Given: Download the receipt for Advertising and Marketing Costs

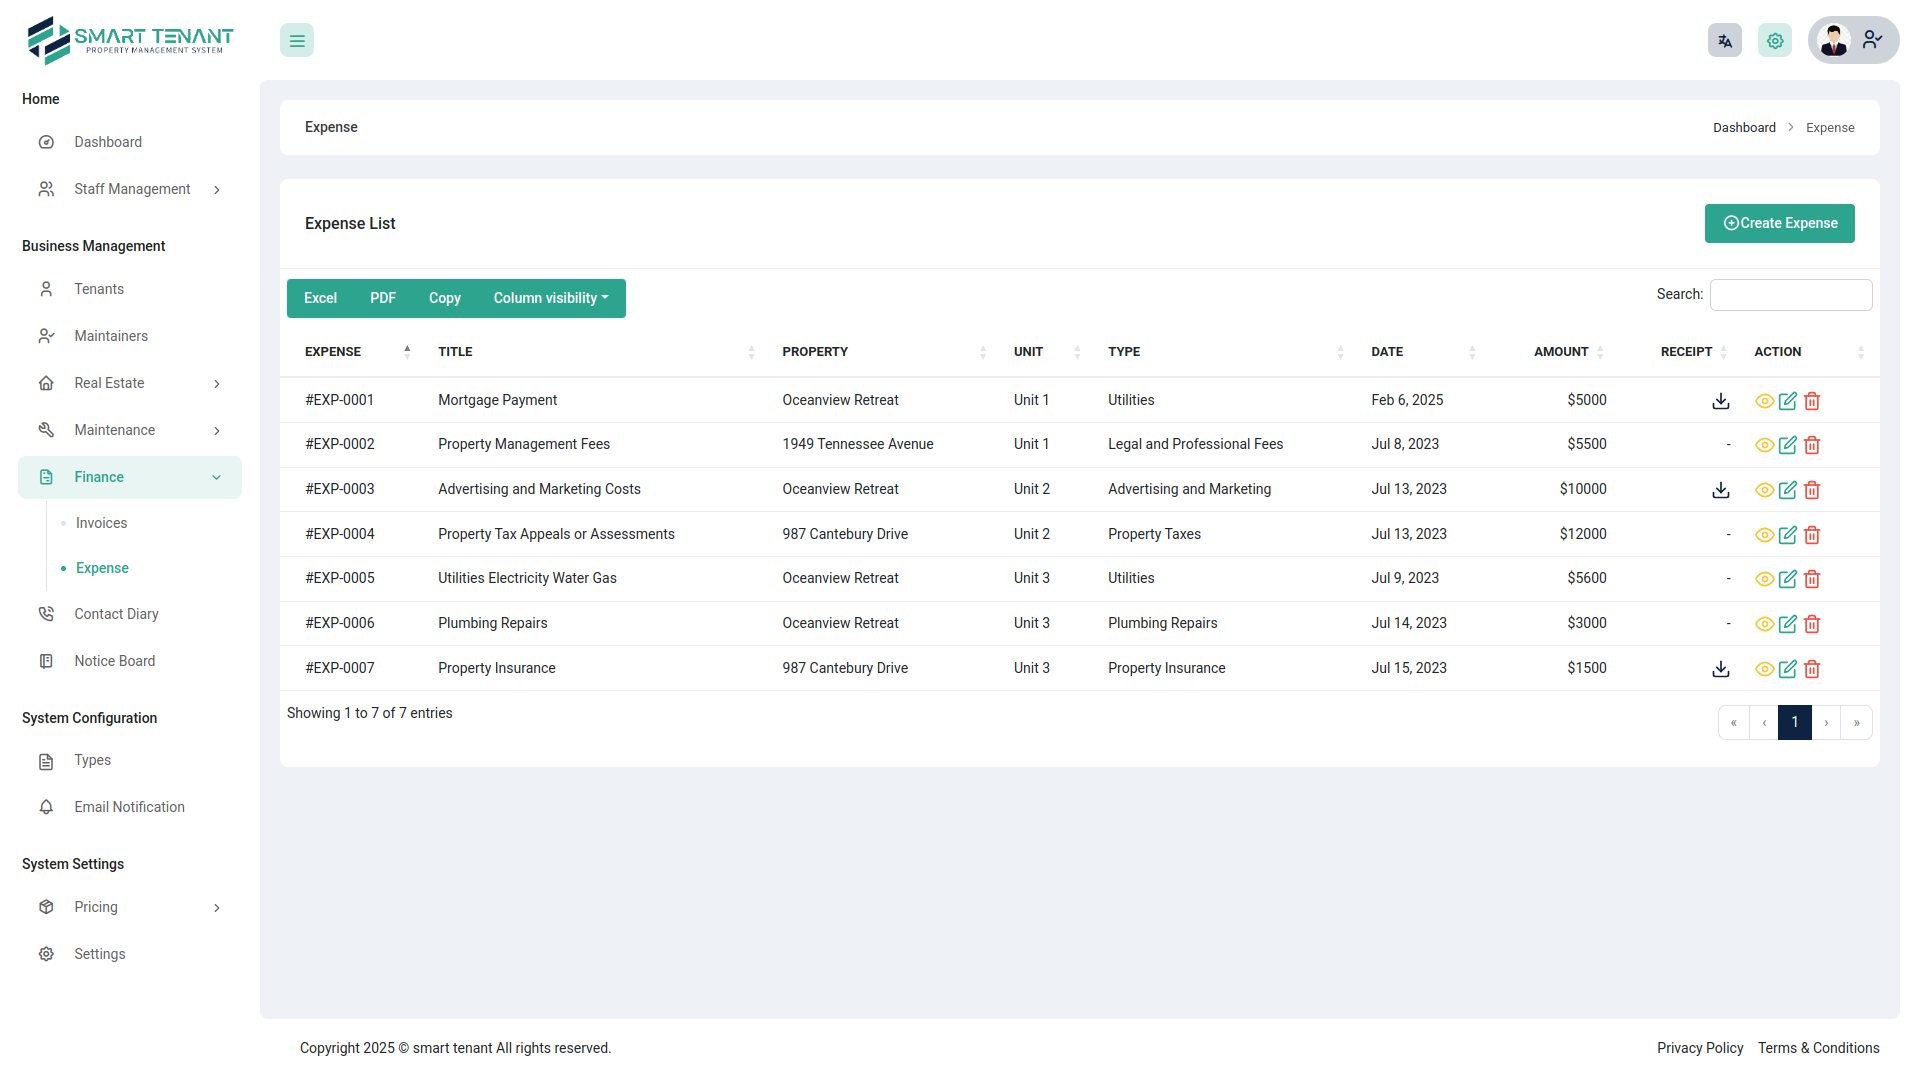Looking at the screenshot, I should 1720,490.
